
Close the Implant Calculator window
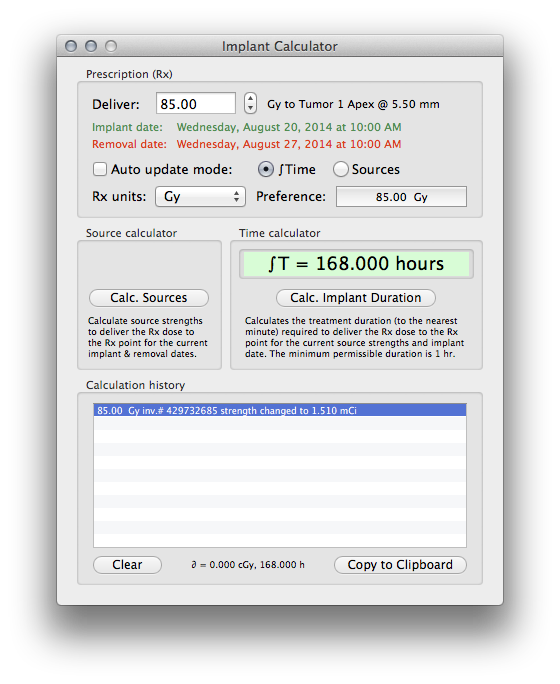[x=71, y=46]
